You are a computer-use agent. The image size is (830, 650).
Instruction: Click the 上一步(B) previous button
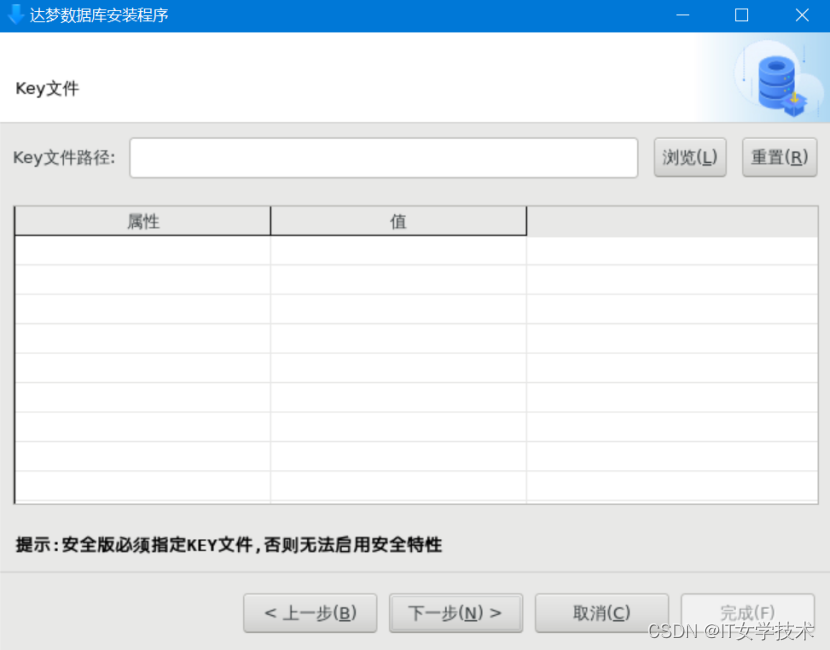pos(310,612)
